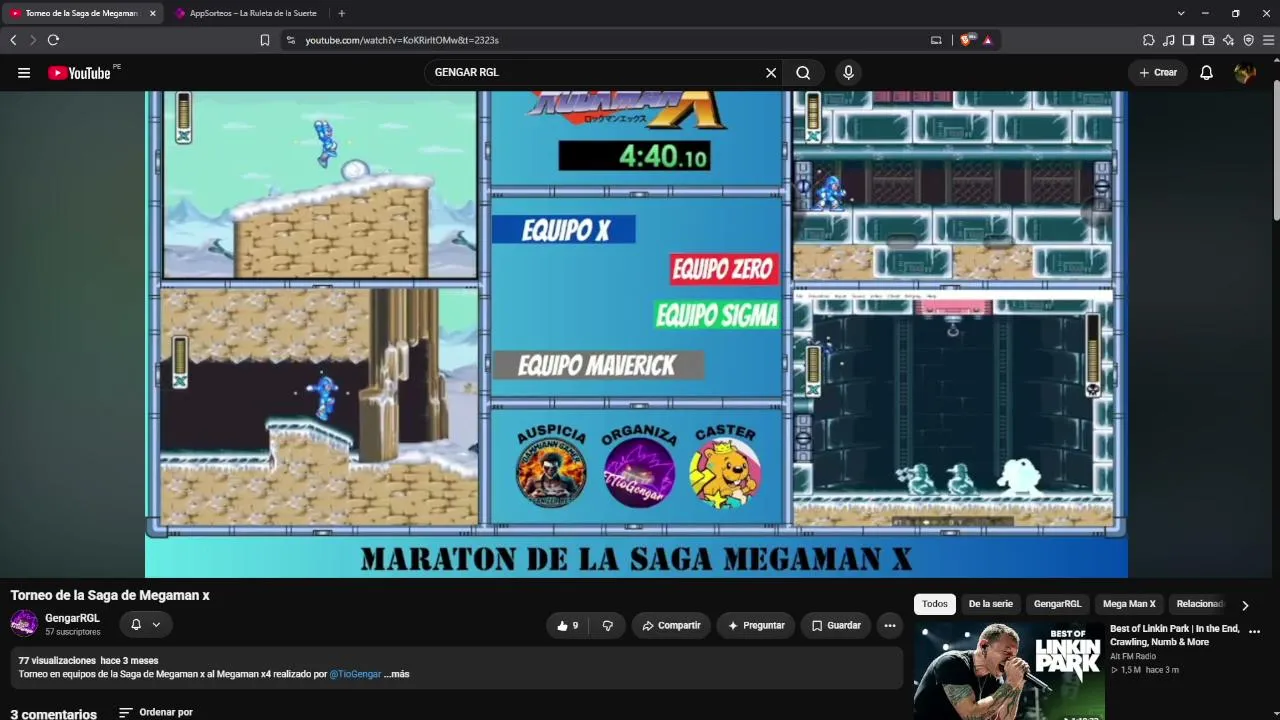
Task: Open the YouTube guide hamburger menu
Action: [24, 72]
